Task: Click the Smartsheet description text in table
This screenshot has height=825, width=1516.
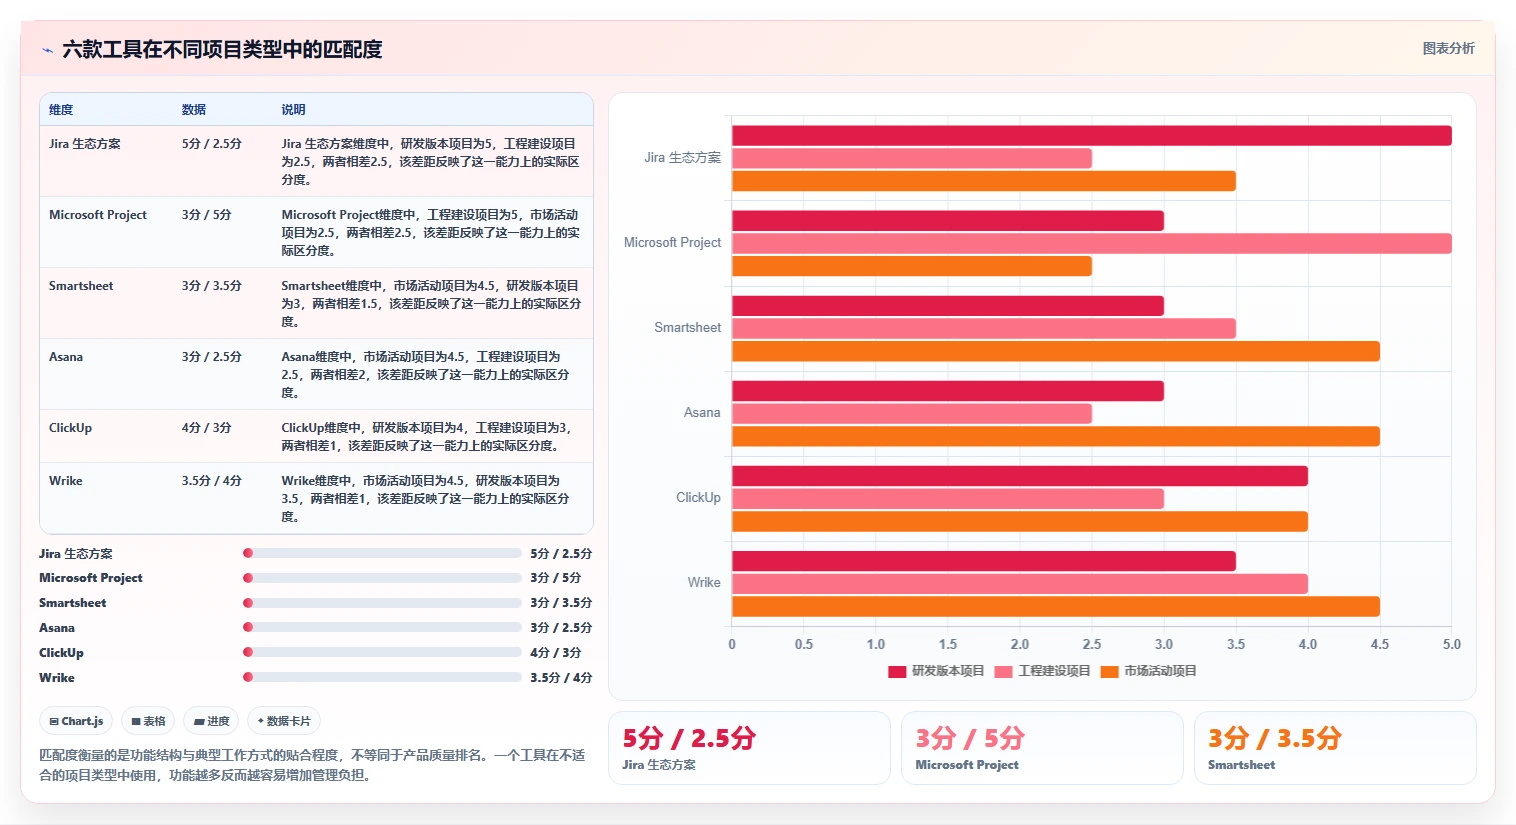Action: click(431, 304)
